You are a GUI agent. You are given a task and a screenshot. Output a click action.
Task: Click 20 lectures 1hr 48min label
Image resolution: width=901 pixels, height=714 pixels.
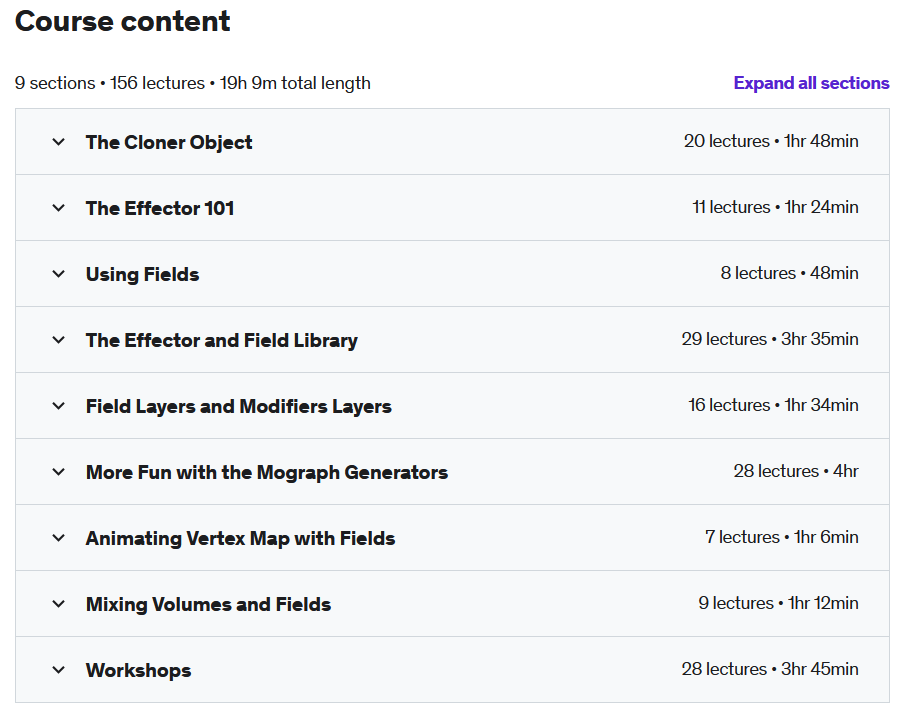pos(771,141)
